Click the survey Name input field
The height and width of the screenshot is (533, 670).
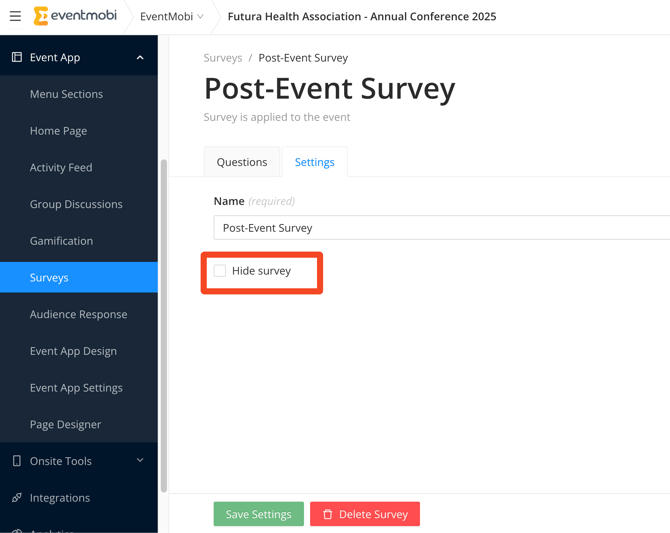[440, 228]
